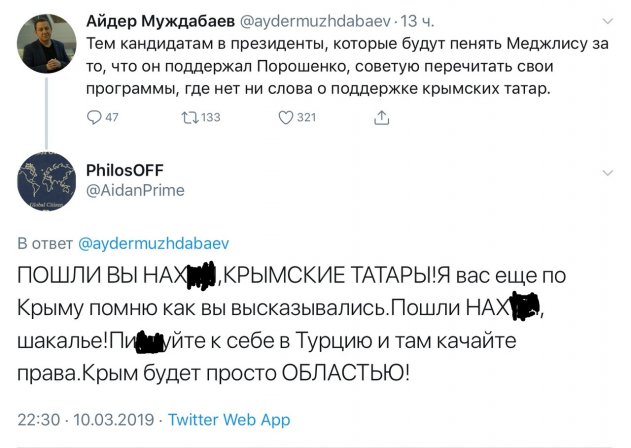Click the 133 retweets count number

pos(210,118)
